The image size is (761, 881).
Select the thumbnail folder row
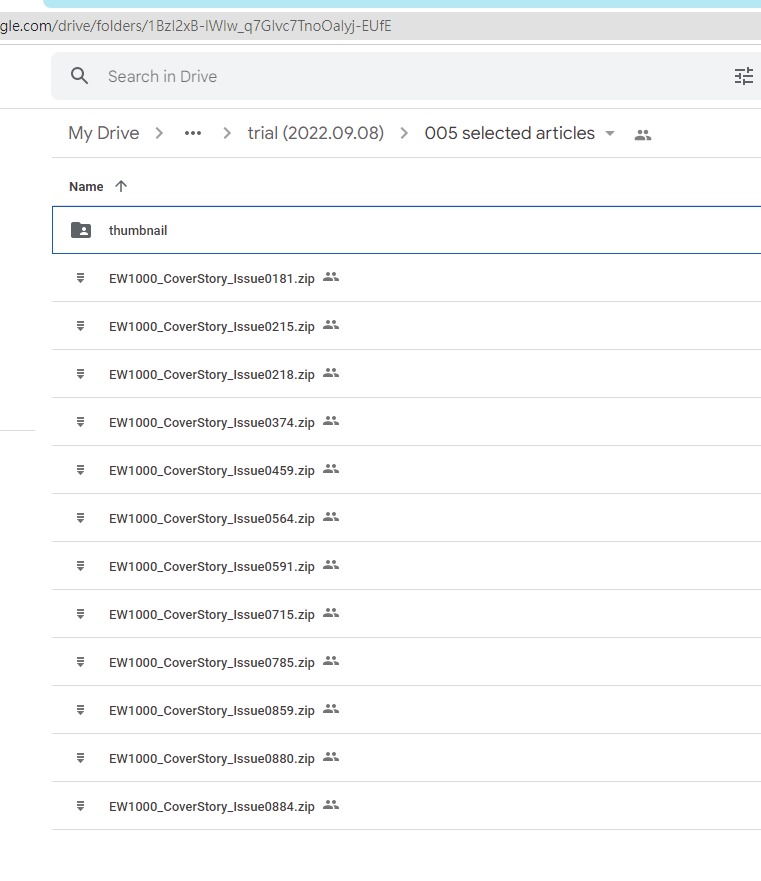click(x=400, y=230)
